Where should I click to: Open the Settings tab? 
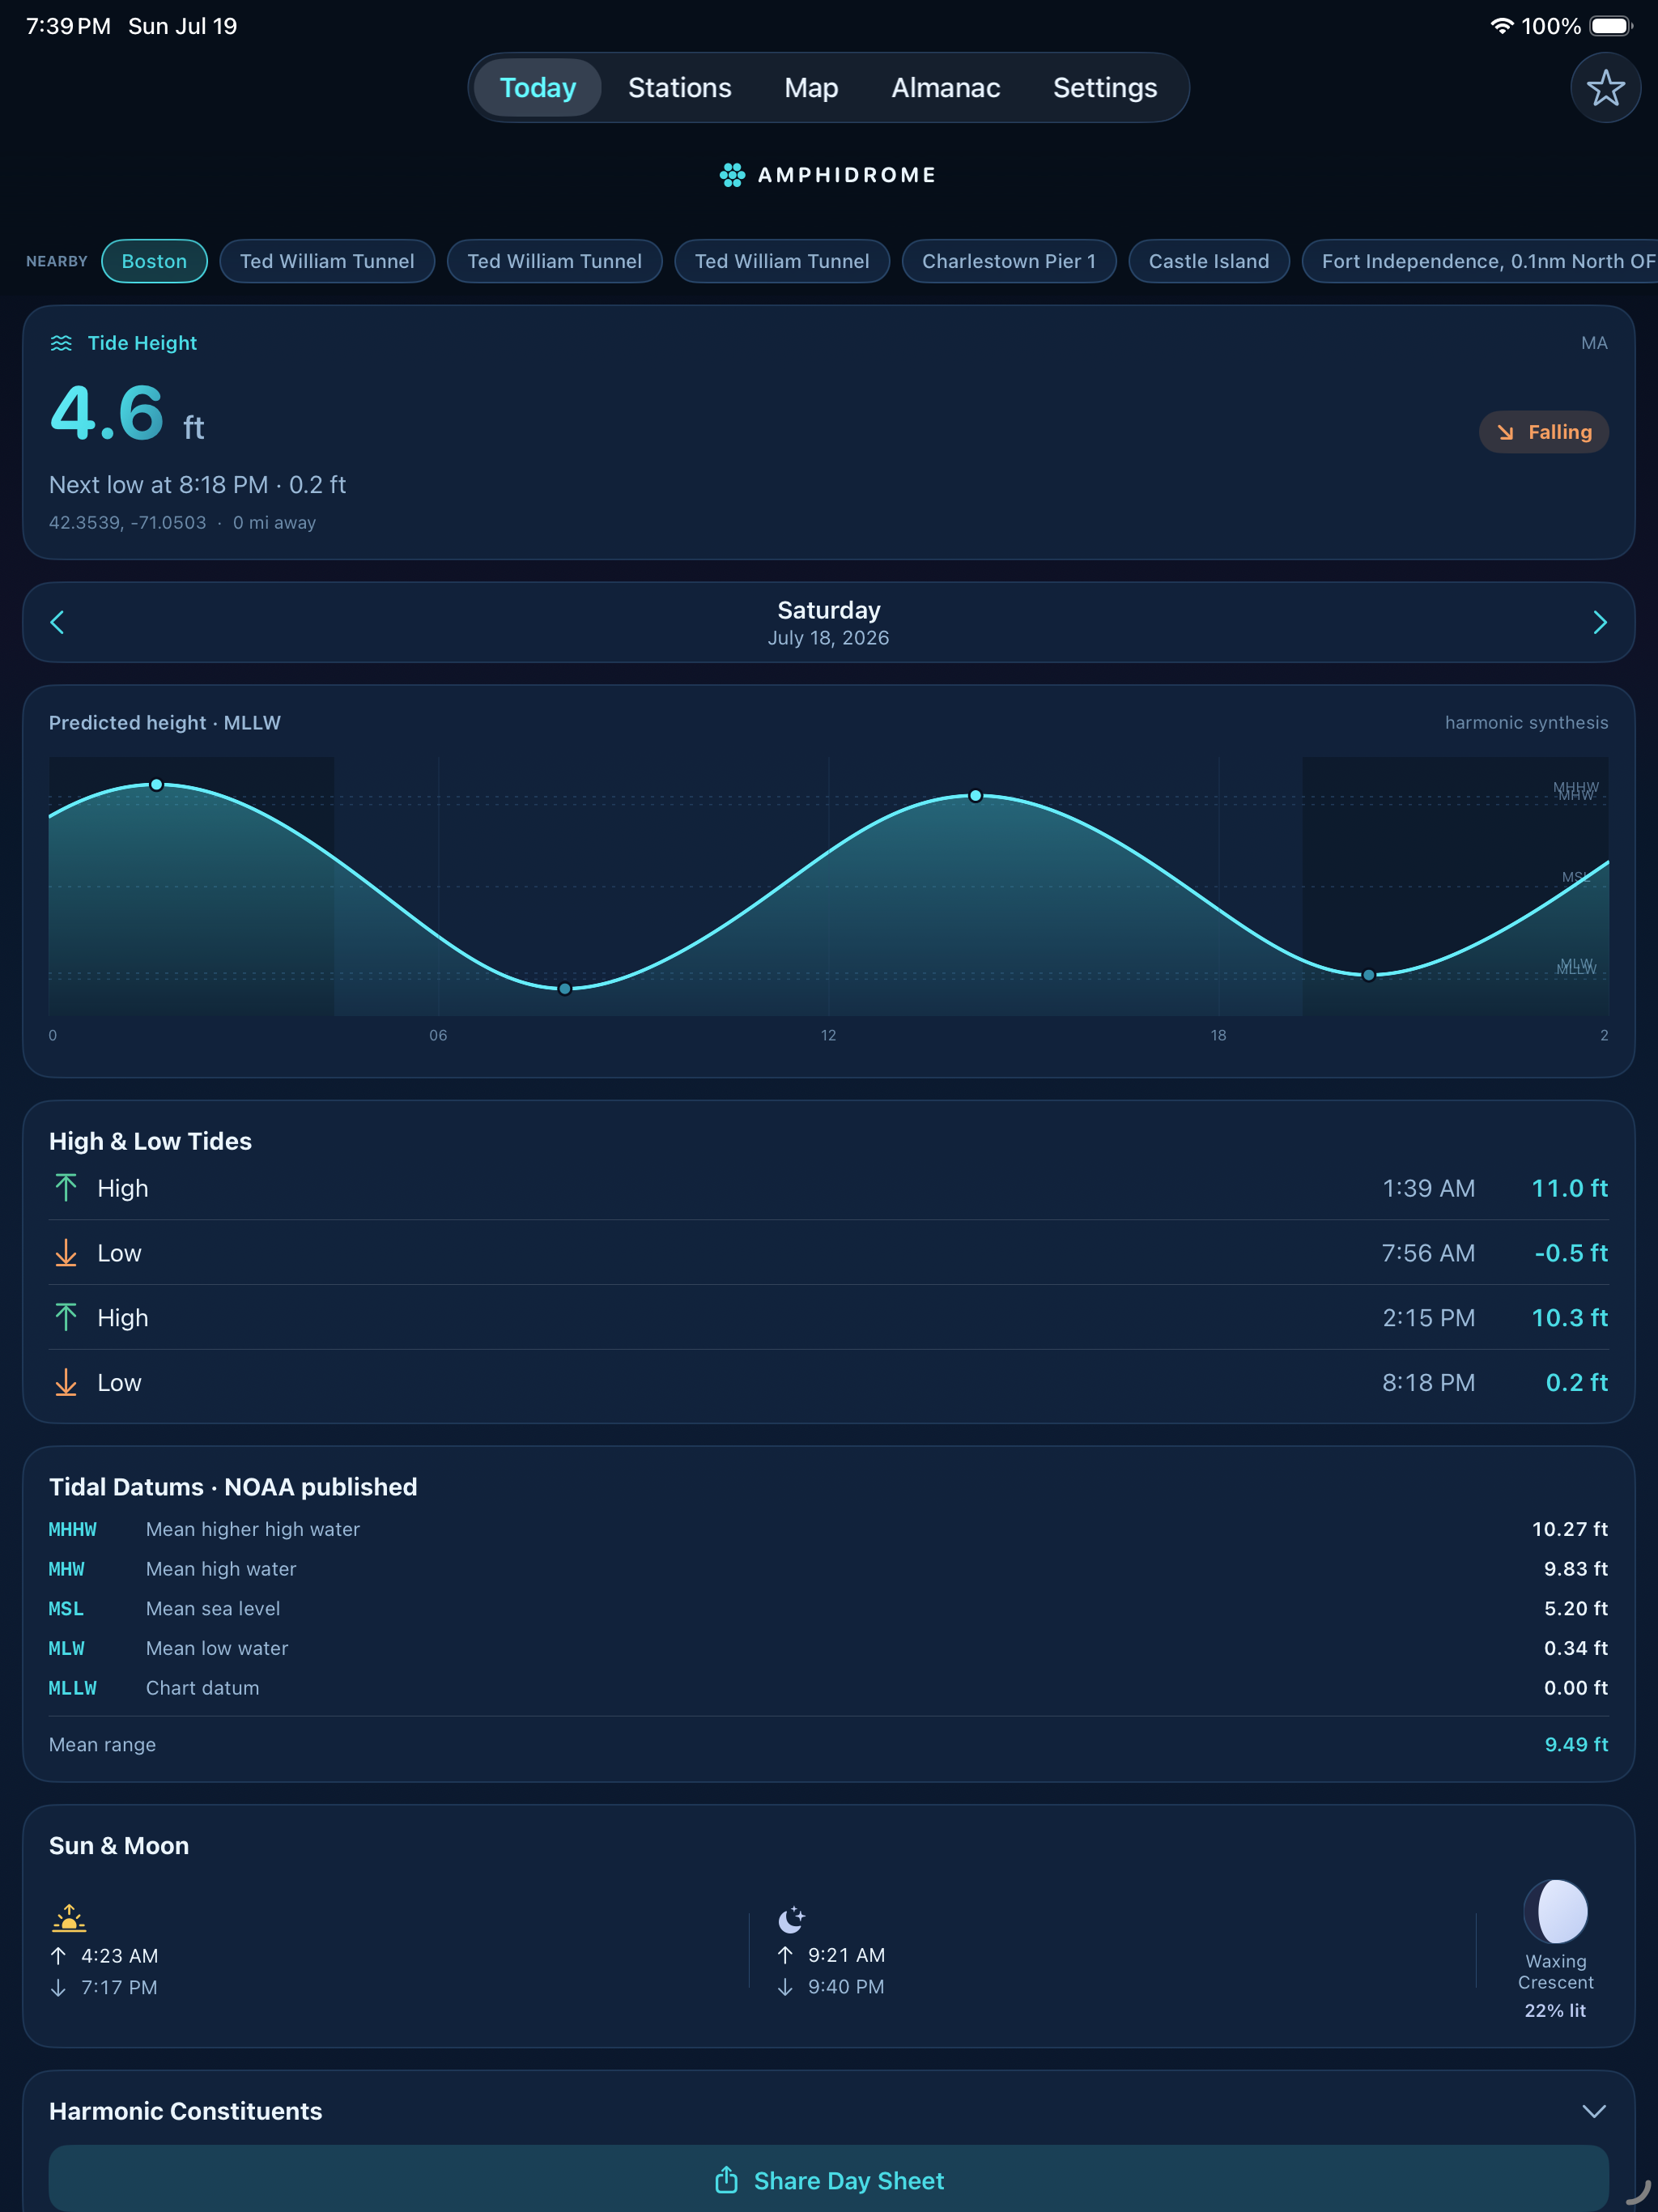click(x=1105, y=88)
